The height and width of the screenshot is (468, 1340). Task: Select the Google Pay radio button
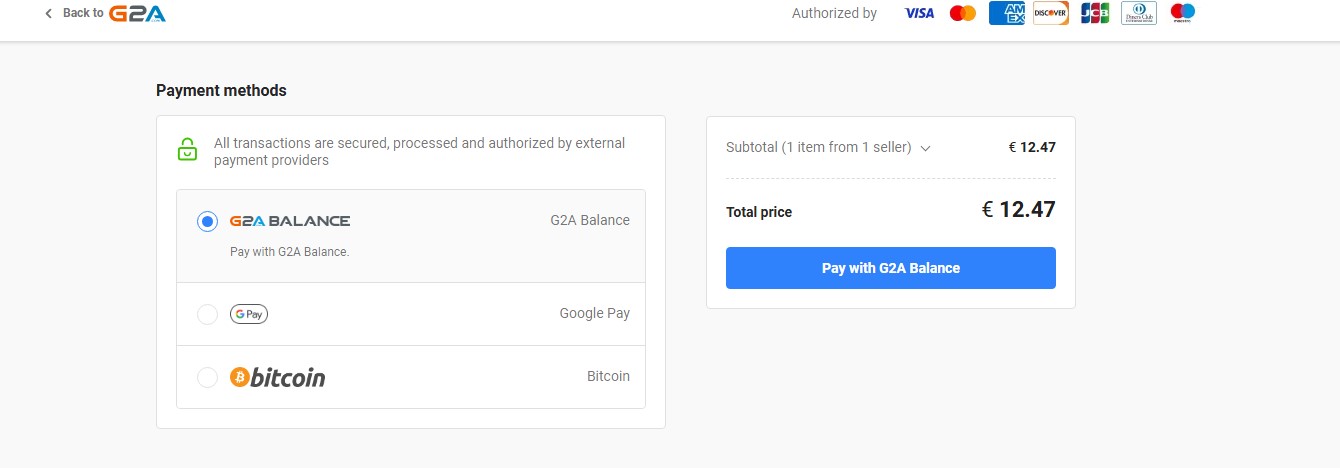click(x=207, y=314)
